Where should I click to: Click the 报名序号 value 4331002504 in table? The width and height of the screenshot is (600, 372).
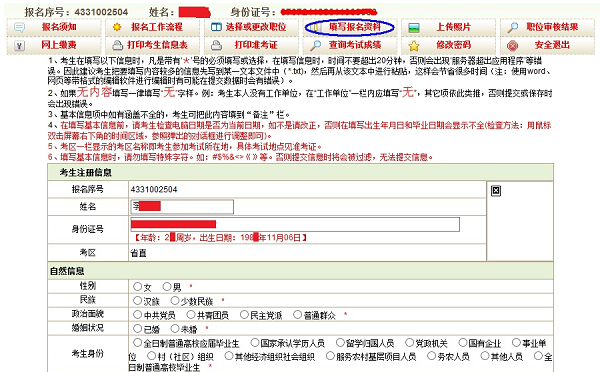[154, 189]
